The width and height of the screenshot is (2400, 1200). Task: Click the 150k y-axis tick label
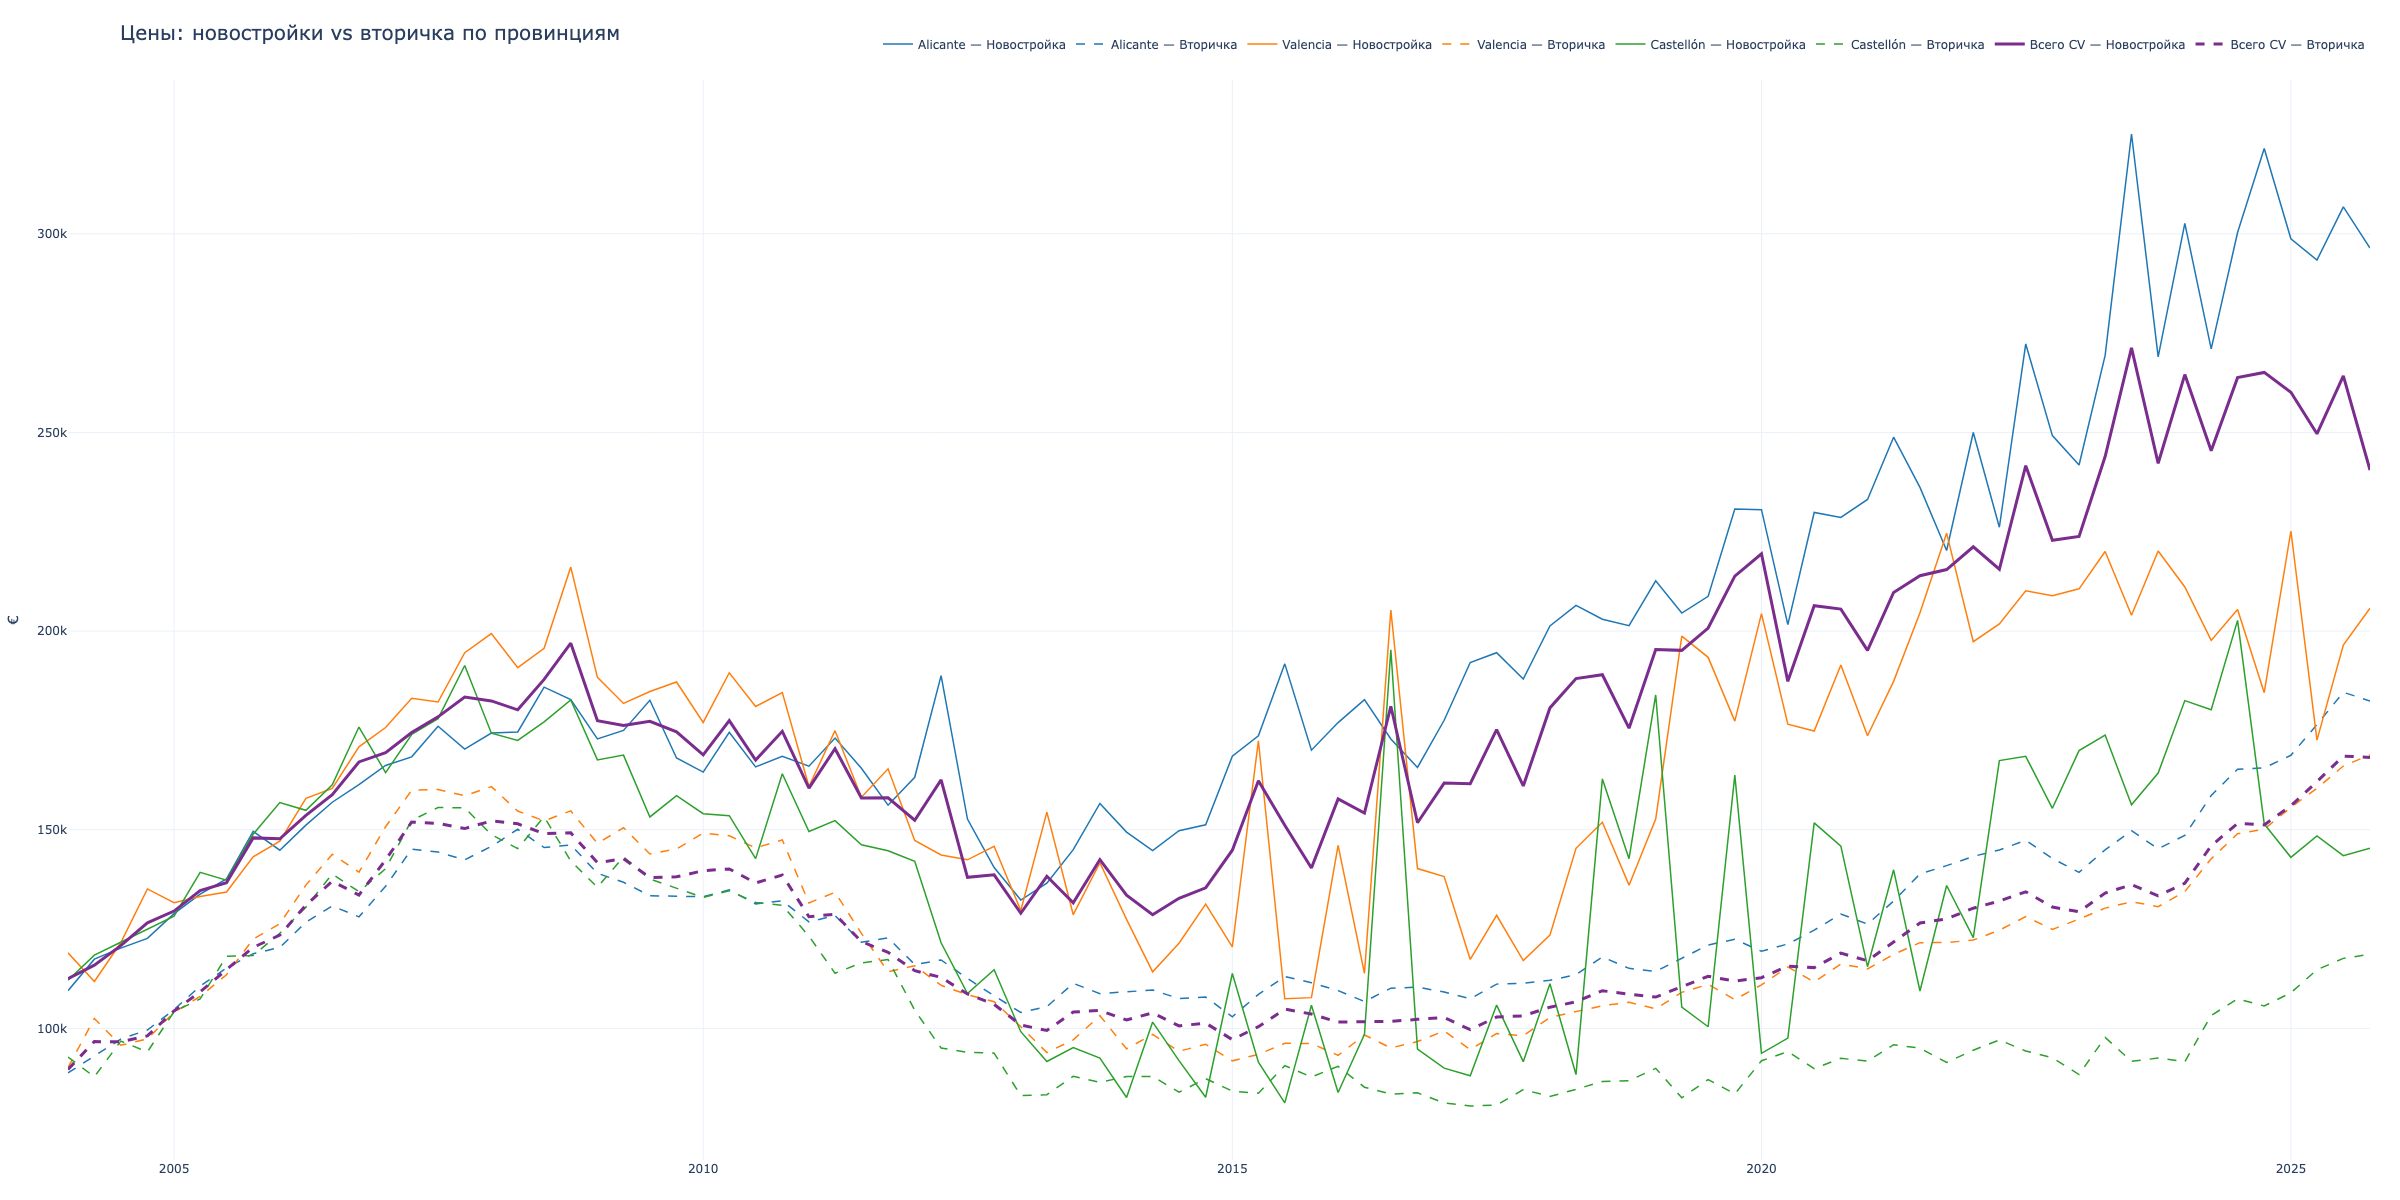pos(52,830)
